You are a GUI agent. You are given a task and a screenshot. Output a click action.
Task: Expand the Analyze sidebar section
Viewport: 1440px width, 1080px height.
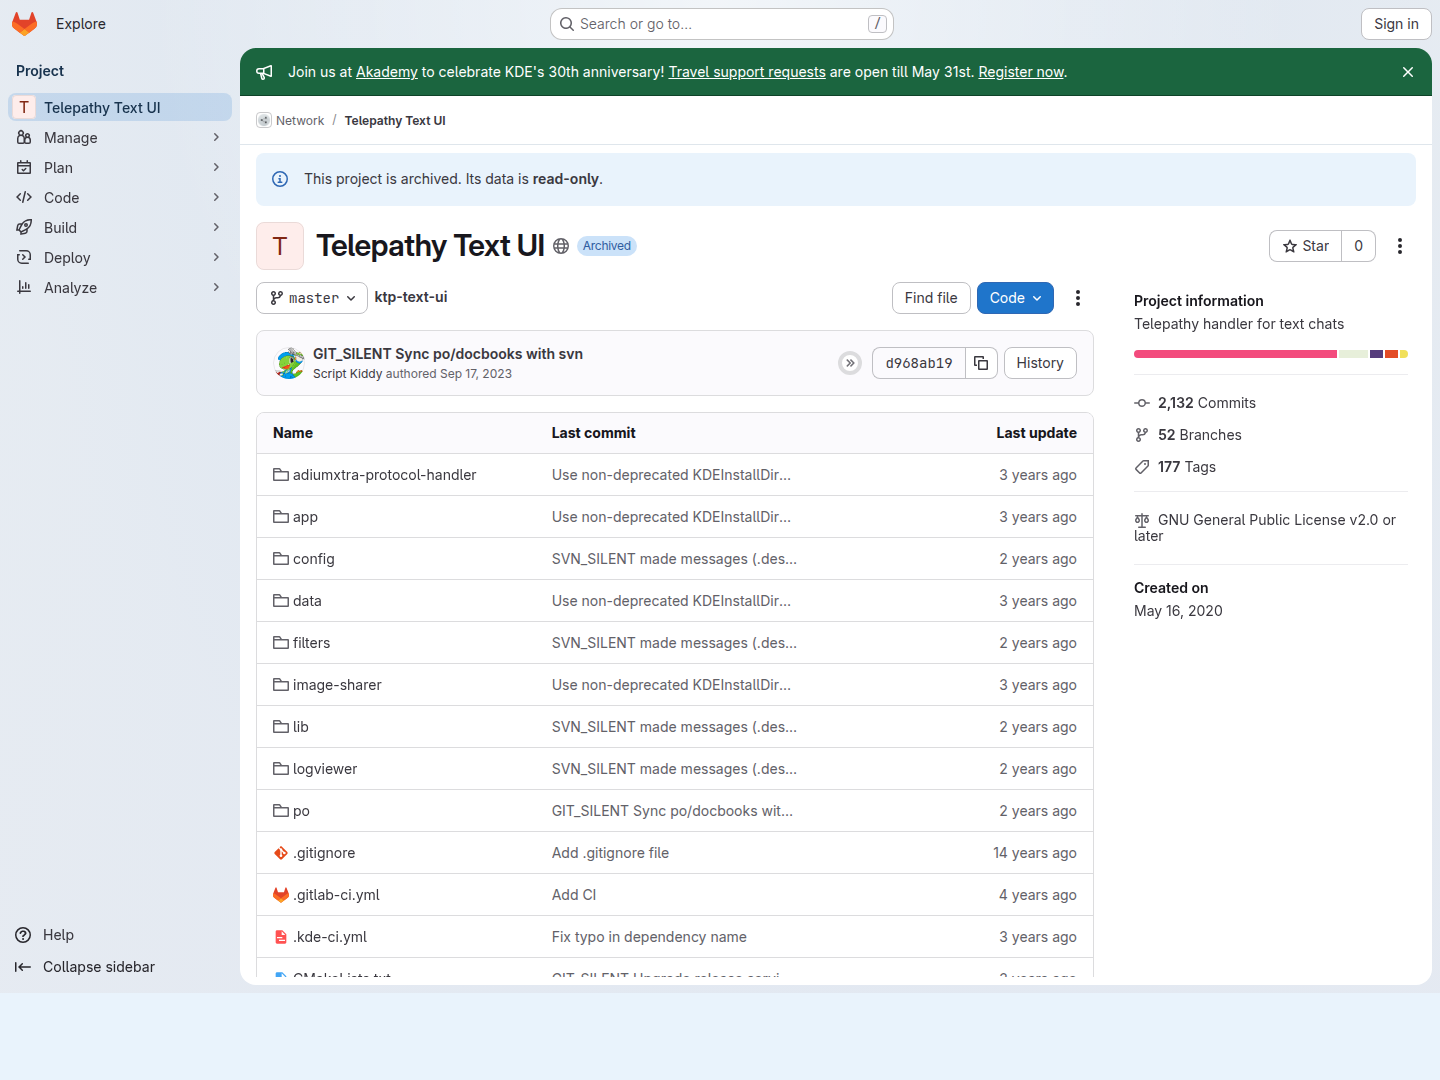(120, 288)
